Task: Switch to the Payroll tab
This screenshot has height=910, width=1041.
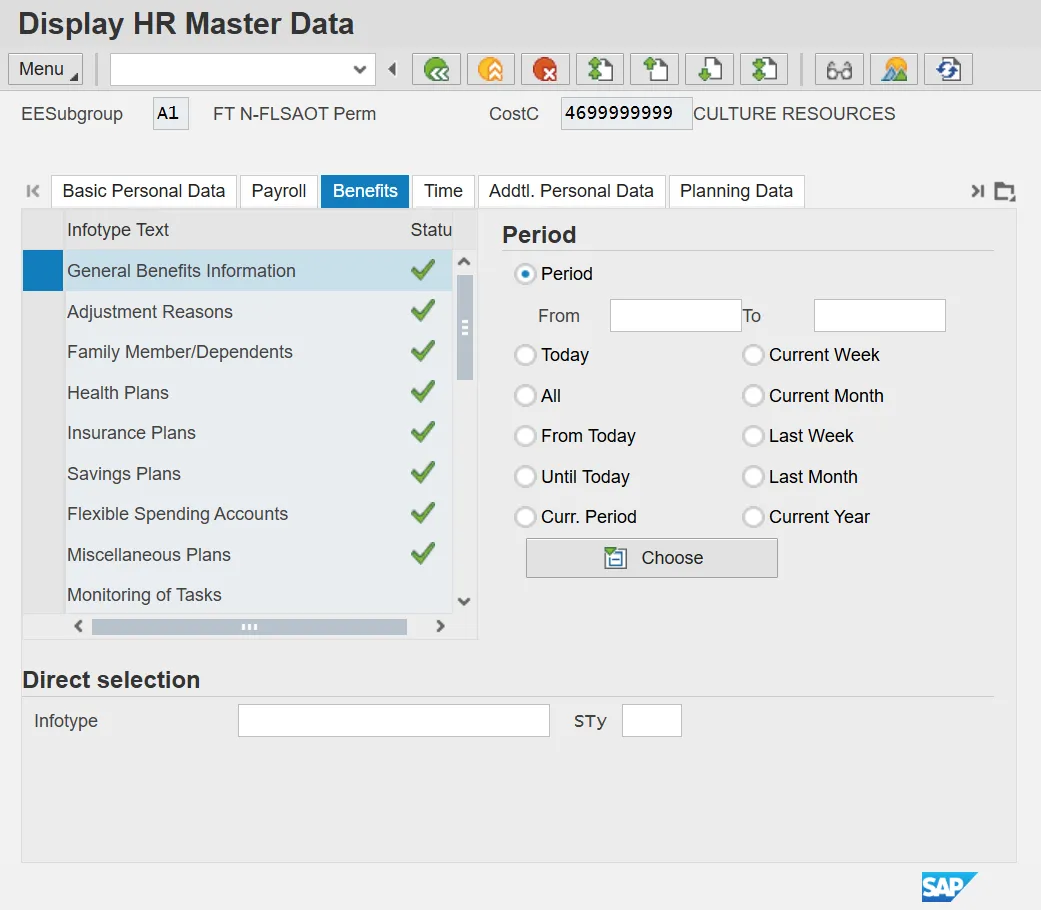Action: point(279,191)
